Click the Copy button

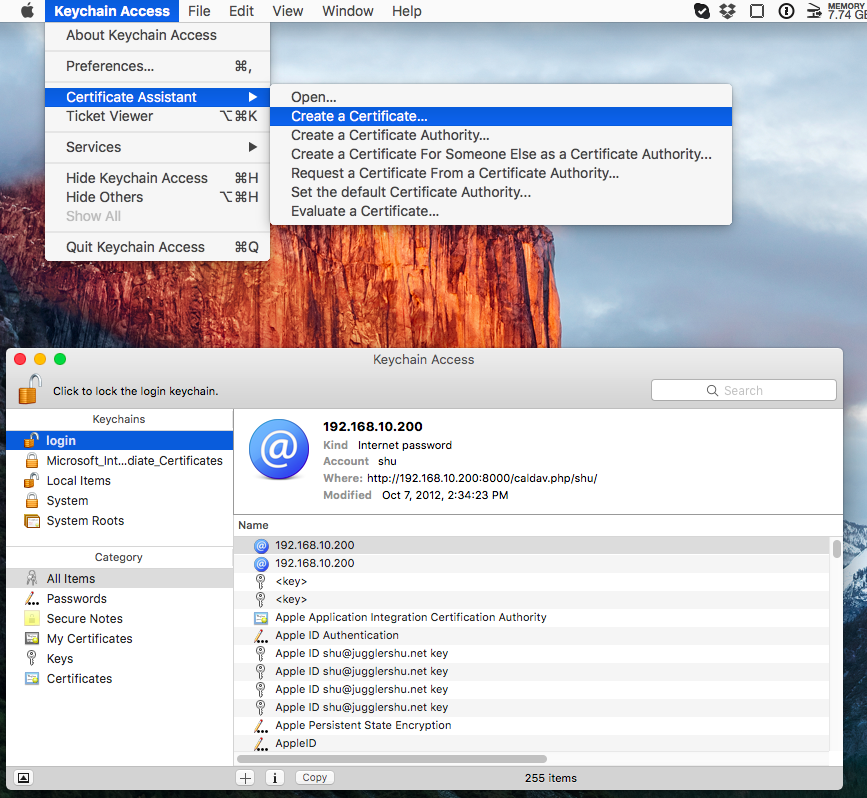tap(314, 777)
